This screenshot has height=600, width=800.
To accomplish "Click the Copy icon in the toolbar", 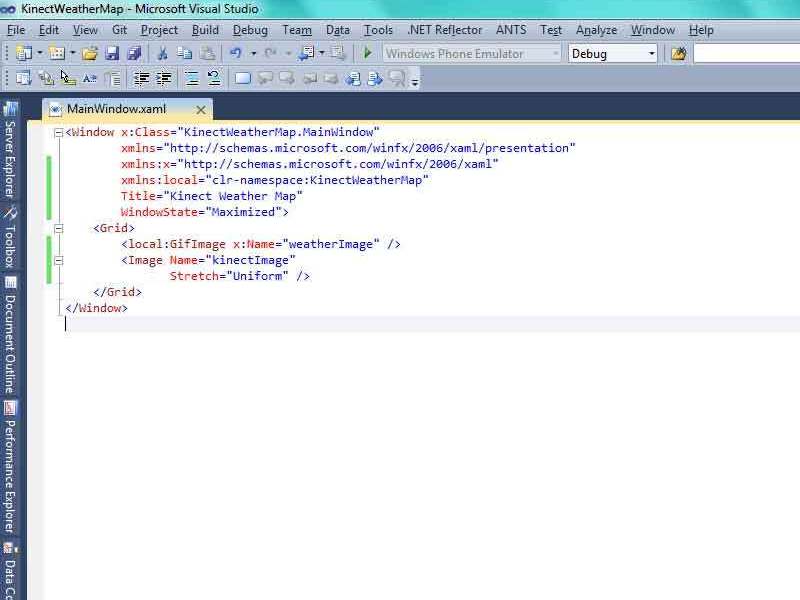I will tap(184, 53).
